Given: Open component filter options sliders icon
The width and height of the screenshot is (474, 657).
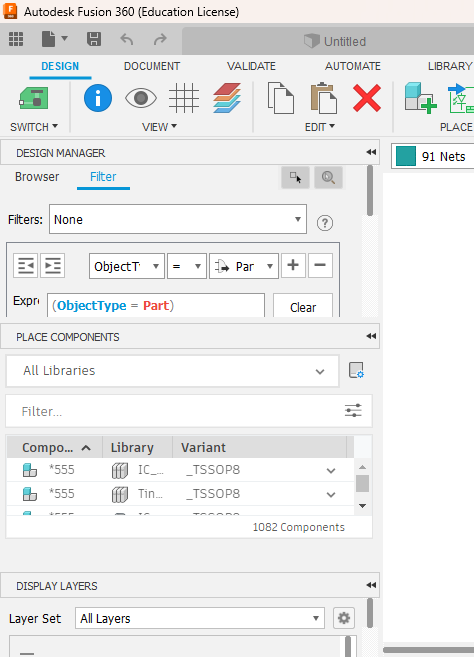Looking at the screenshot, I should (353, 411).
